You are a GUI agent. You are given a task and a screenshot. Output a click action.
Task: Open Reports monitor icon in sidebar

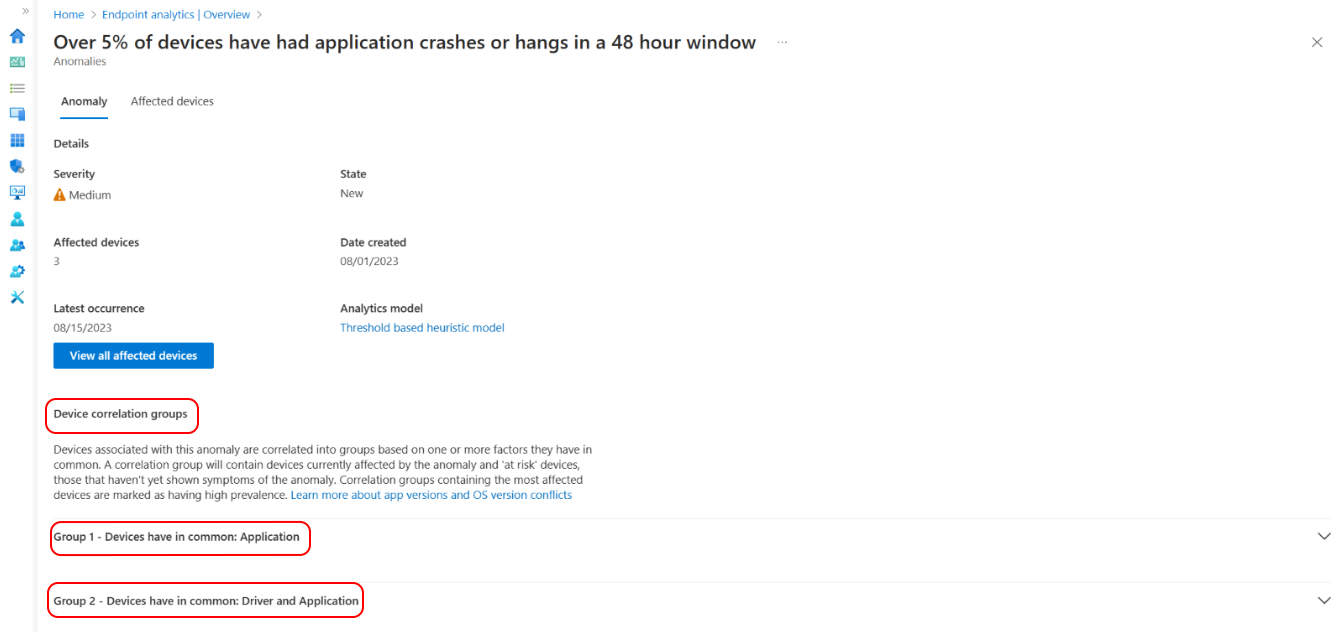click(x=17, y=192)
